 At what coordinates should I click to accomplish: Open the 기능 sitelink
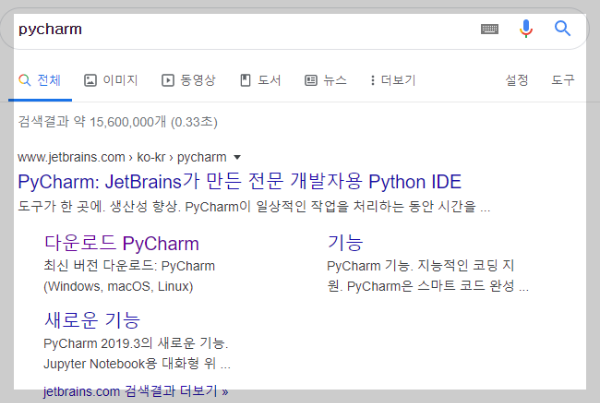[x=345, y=243]
